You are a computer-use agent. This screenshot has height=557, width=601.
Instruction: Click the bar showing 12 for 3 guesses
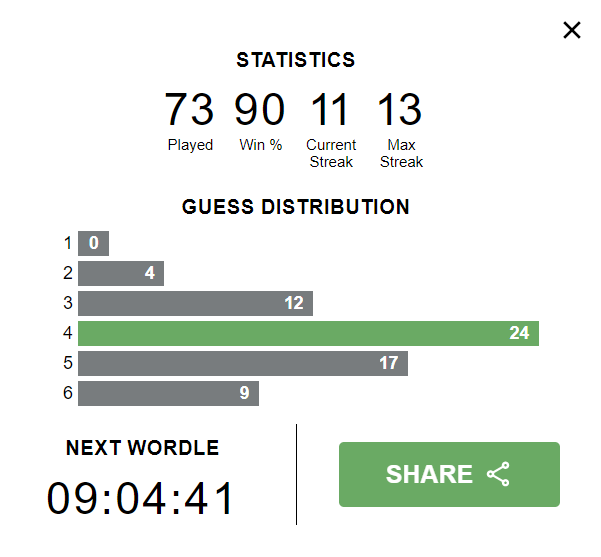point(195,303)
